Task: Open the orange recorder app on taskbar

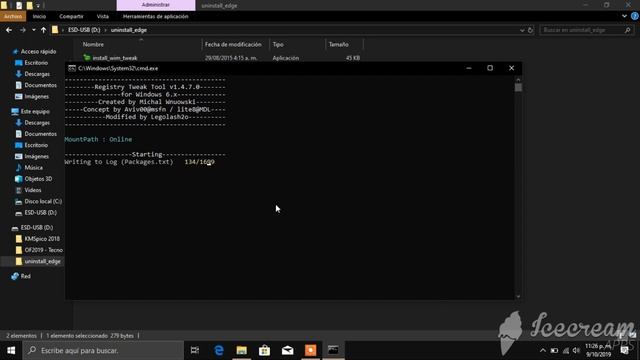Action: (x=310, y=350)
